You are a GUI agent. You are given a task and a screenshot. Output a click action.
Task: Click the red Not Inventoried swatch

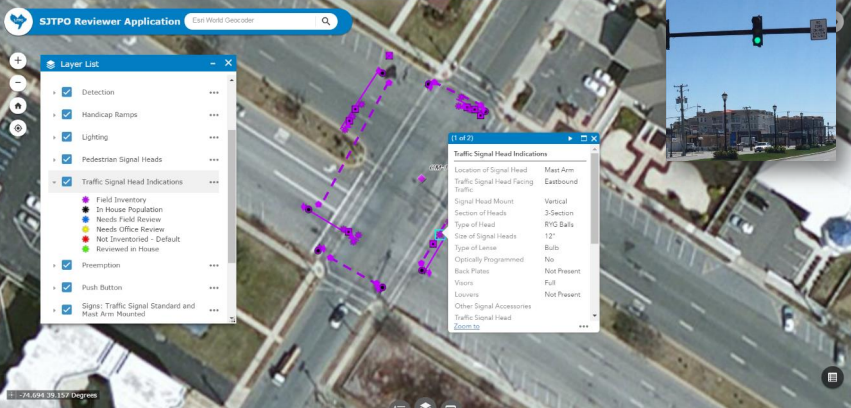pyautogui.click(x=85, y=239)
